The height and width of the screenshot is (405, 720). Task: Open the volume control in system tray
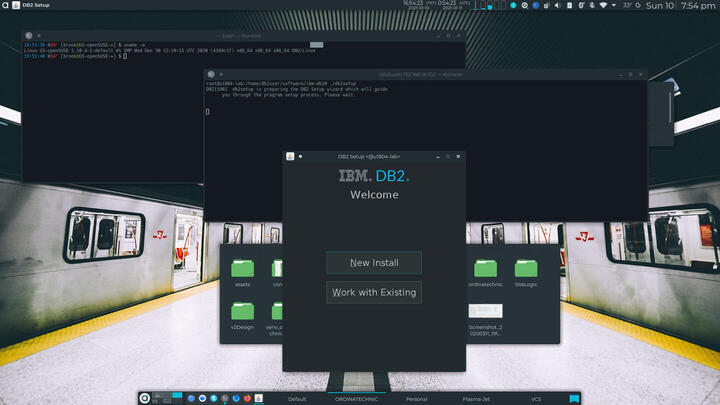pos(557,6)
